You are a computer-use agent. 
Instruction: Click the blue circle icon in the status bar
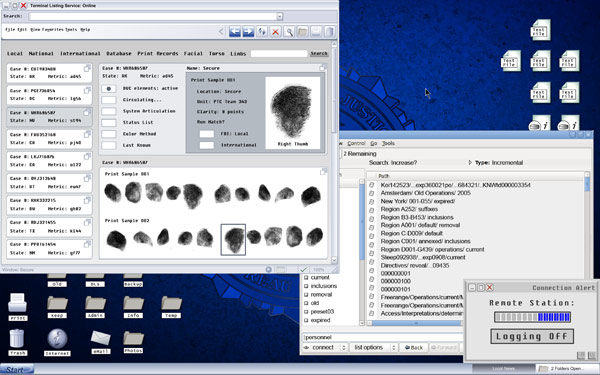click(x=269, y=270)
